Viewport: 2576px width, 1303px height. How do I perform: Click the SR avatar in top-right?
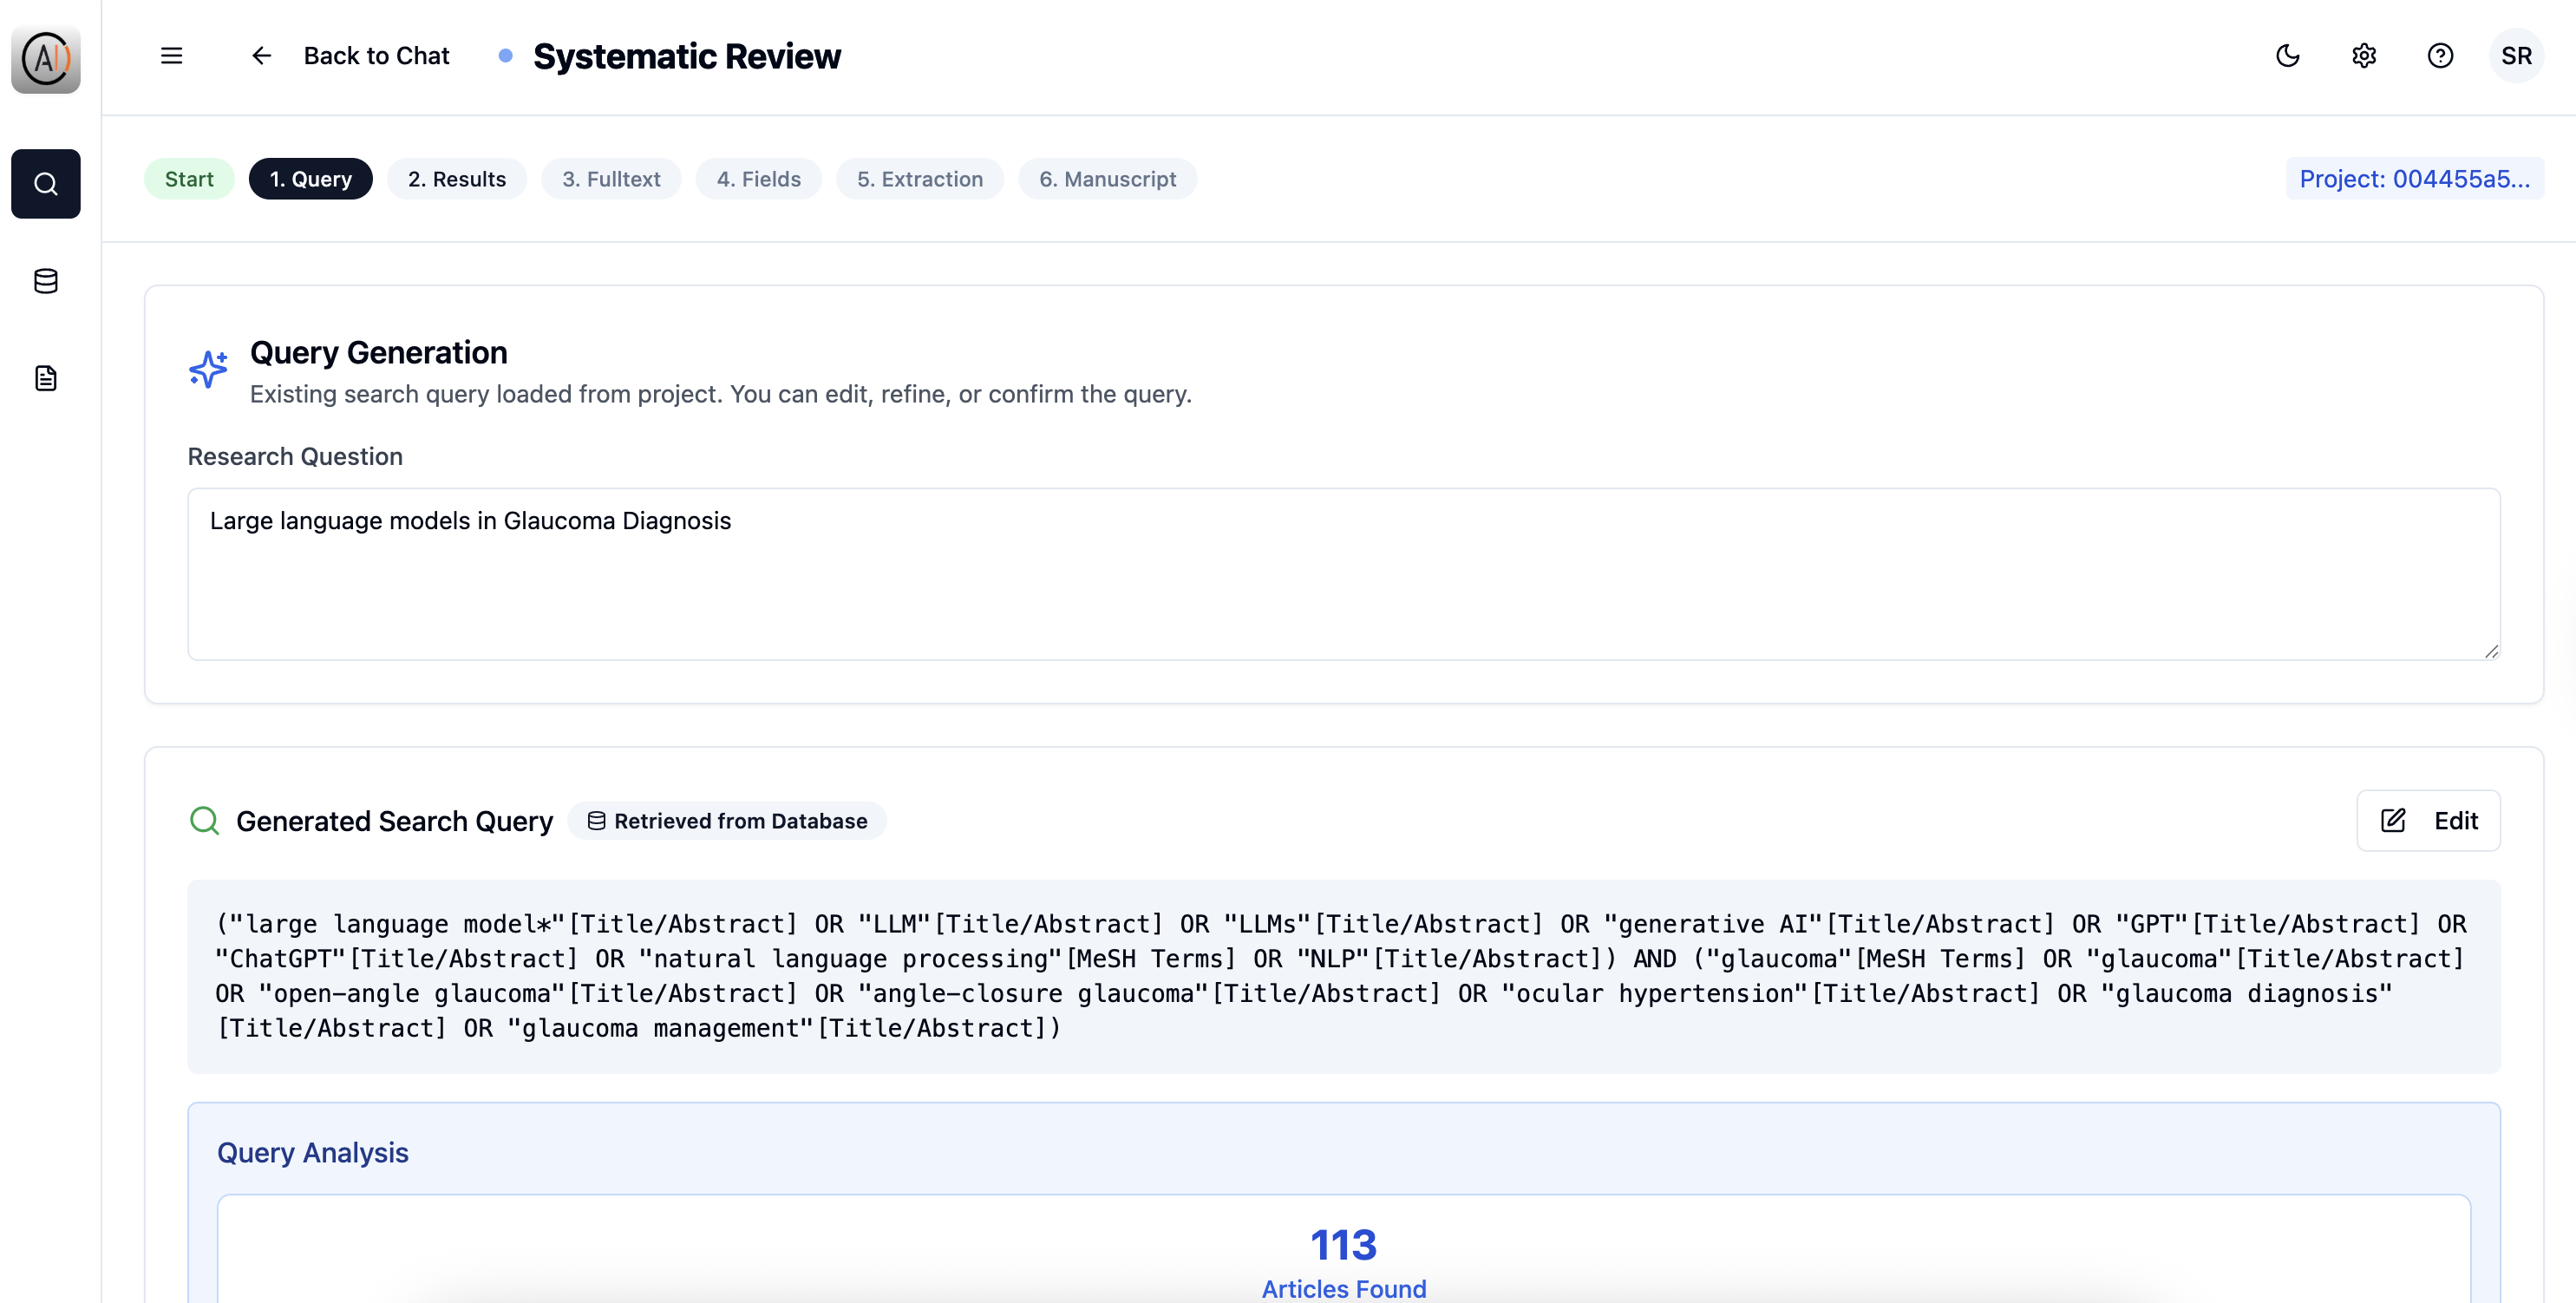click(x=2517, y=56)
